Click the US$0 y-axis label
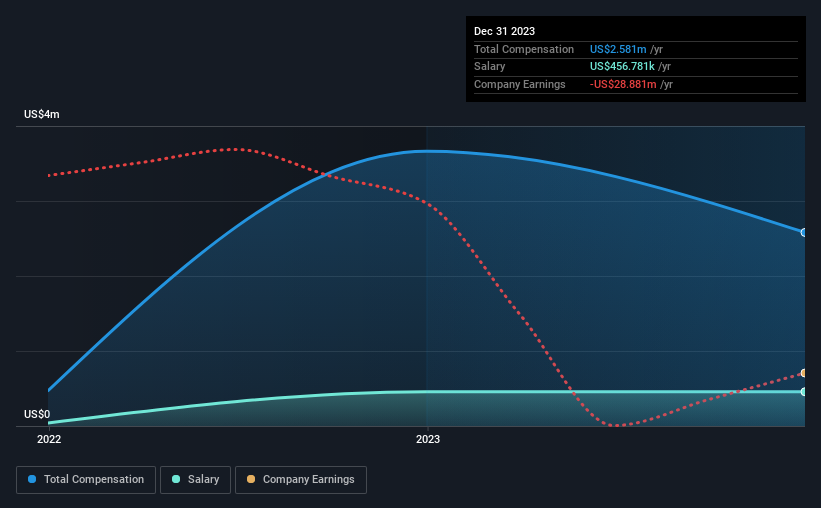This screenshot has height=508, width=821. 37,414
